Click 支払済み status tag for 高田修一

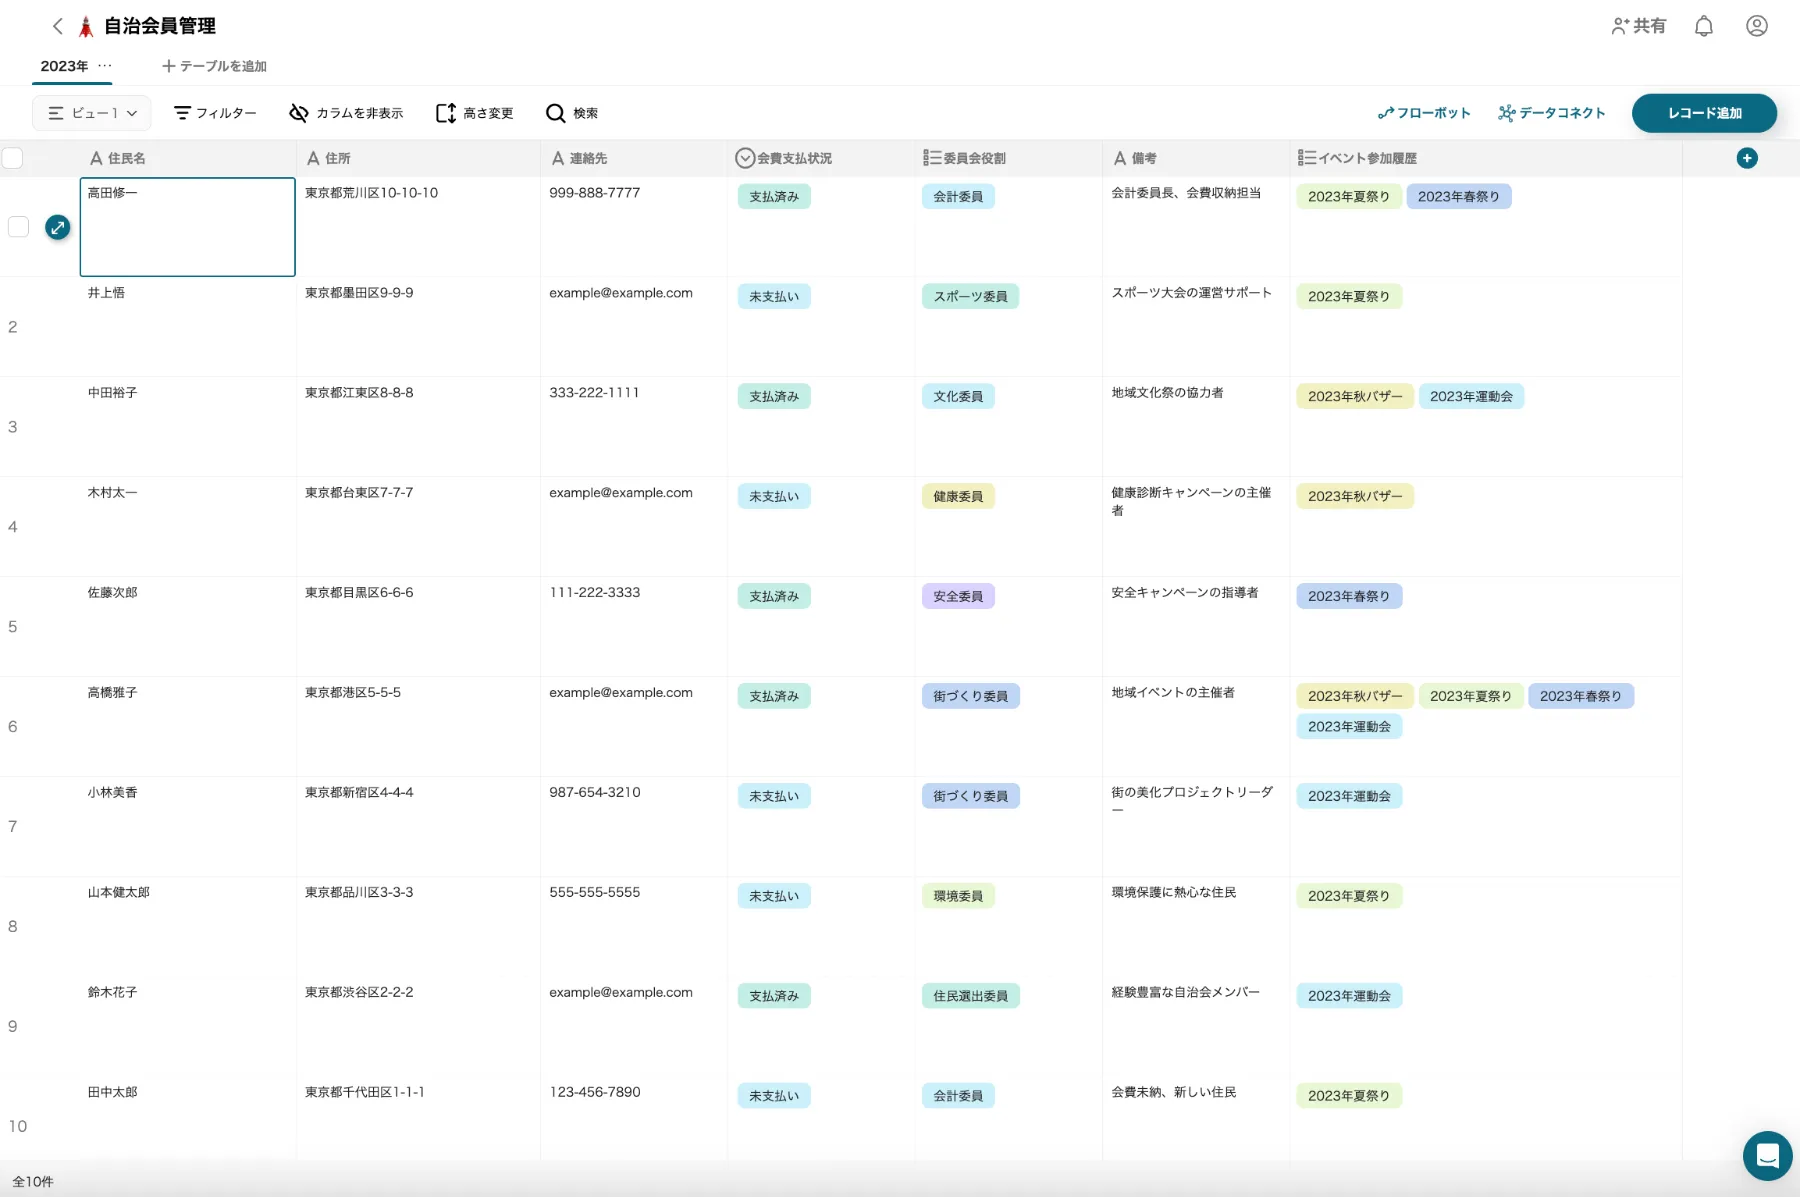[774, 196]
